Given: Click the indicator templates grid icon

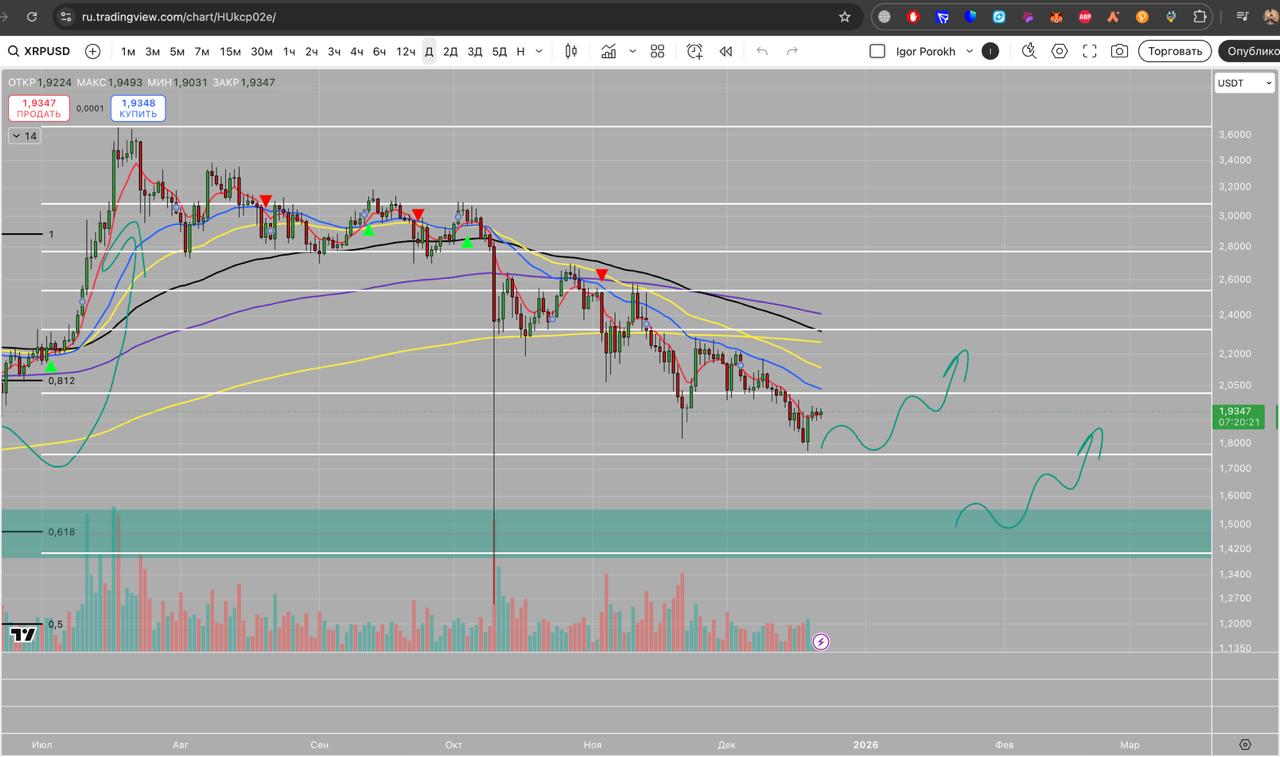Looking at the screenshot, I should click(657, 52).
